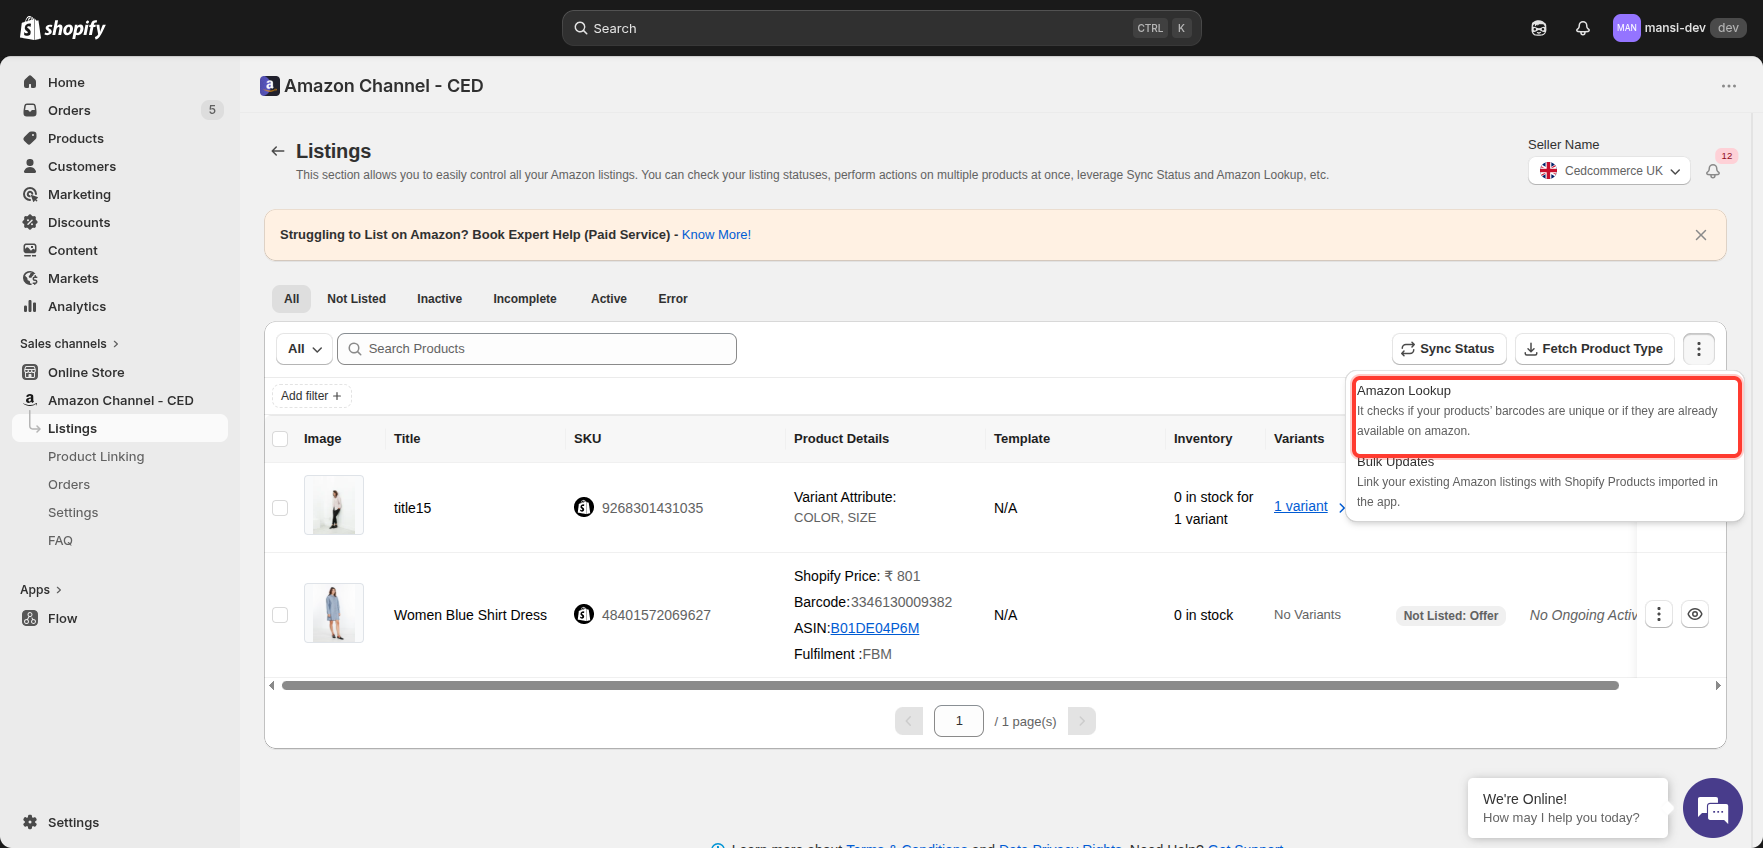Viewport: 1763px width, 848px height.
Task: Select Listings under Amazon Channel
Action: pos(119,428)
